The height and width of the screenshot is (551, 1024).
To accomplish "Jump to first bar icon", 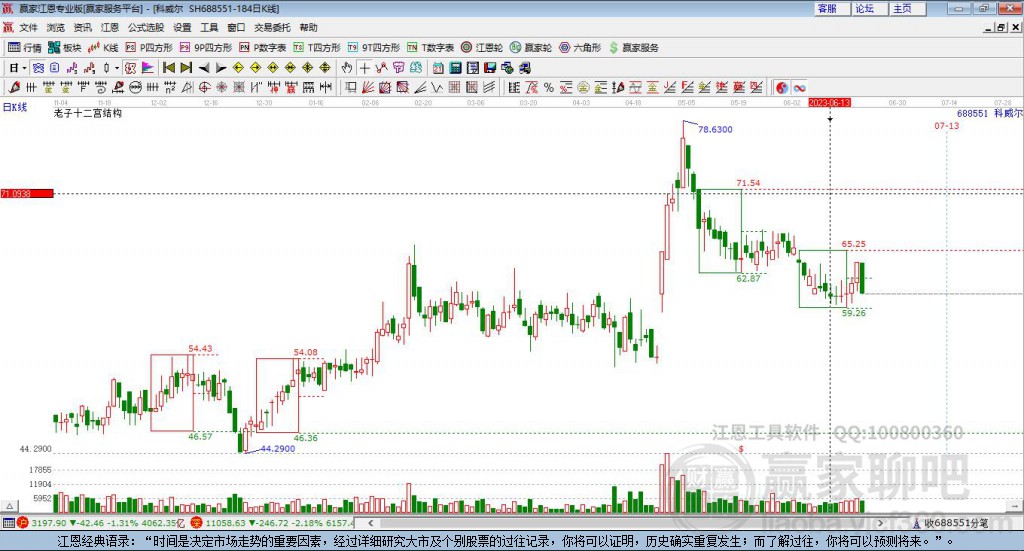I will tap(168, 68).
